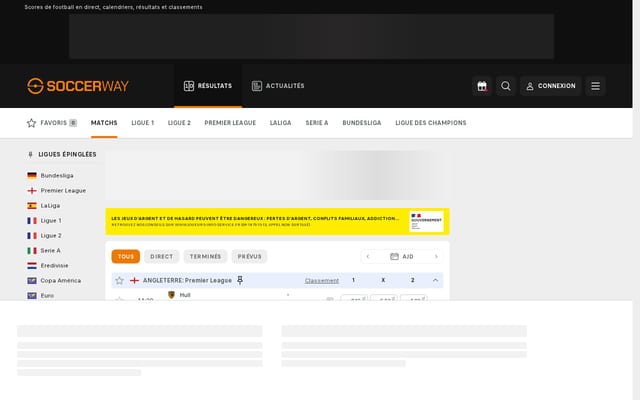Open LaLiga in top navigation
Viewport: 640px width, 400px height.
click(x=280, y=123)
